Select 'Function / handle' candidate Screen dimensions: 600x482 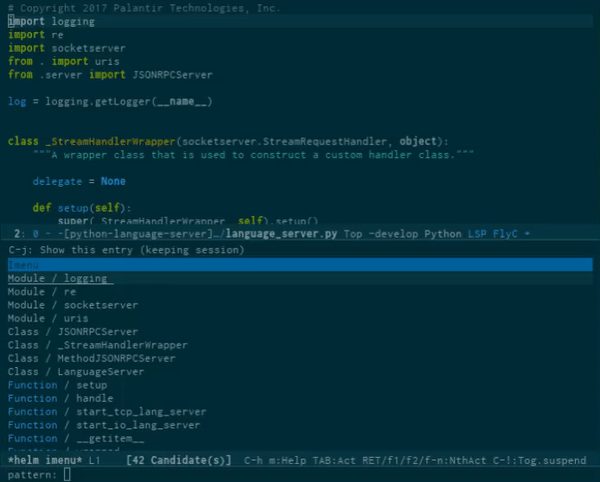click(x=60, y=399)
